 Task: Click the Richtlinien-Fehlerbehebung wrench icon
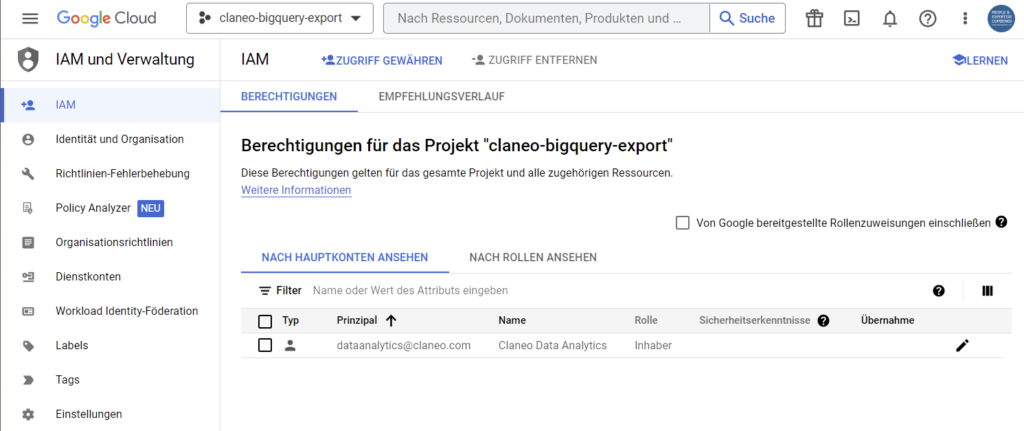[28, 174]
